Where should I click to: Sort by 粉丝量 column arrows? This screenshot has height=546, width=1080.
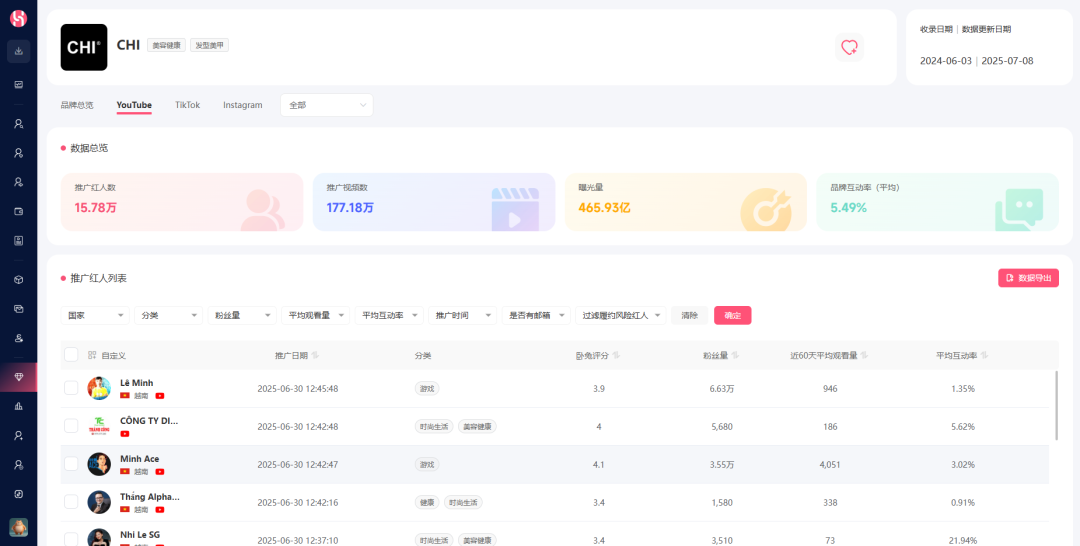[x=734, y=355]
